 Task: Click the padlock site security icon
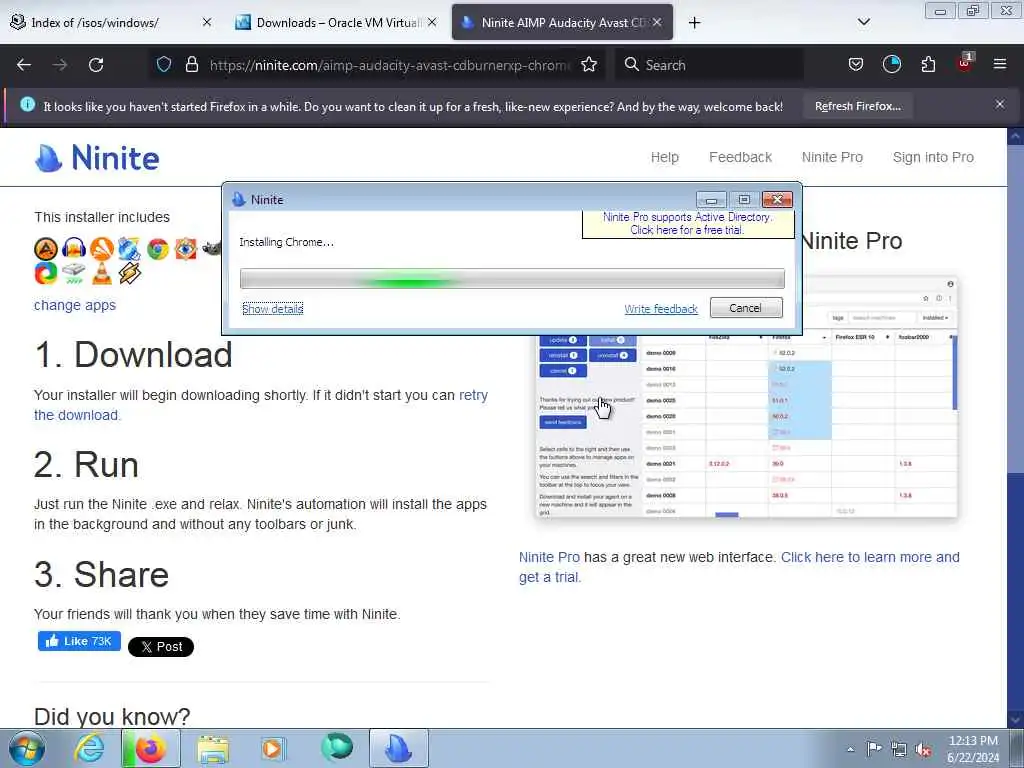coord(191,65)
